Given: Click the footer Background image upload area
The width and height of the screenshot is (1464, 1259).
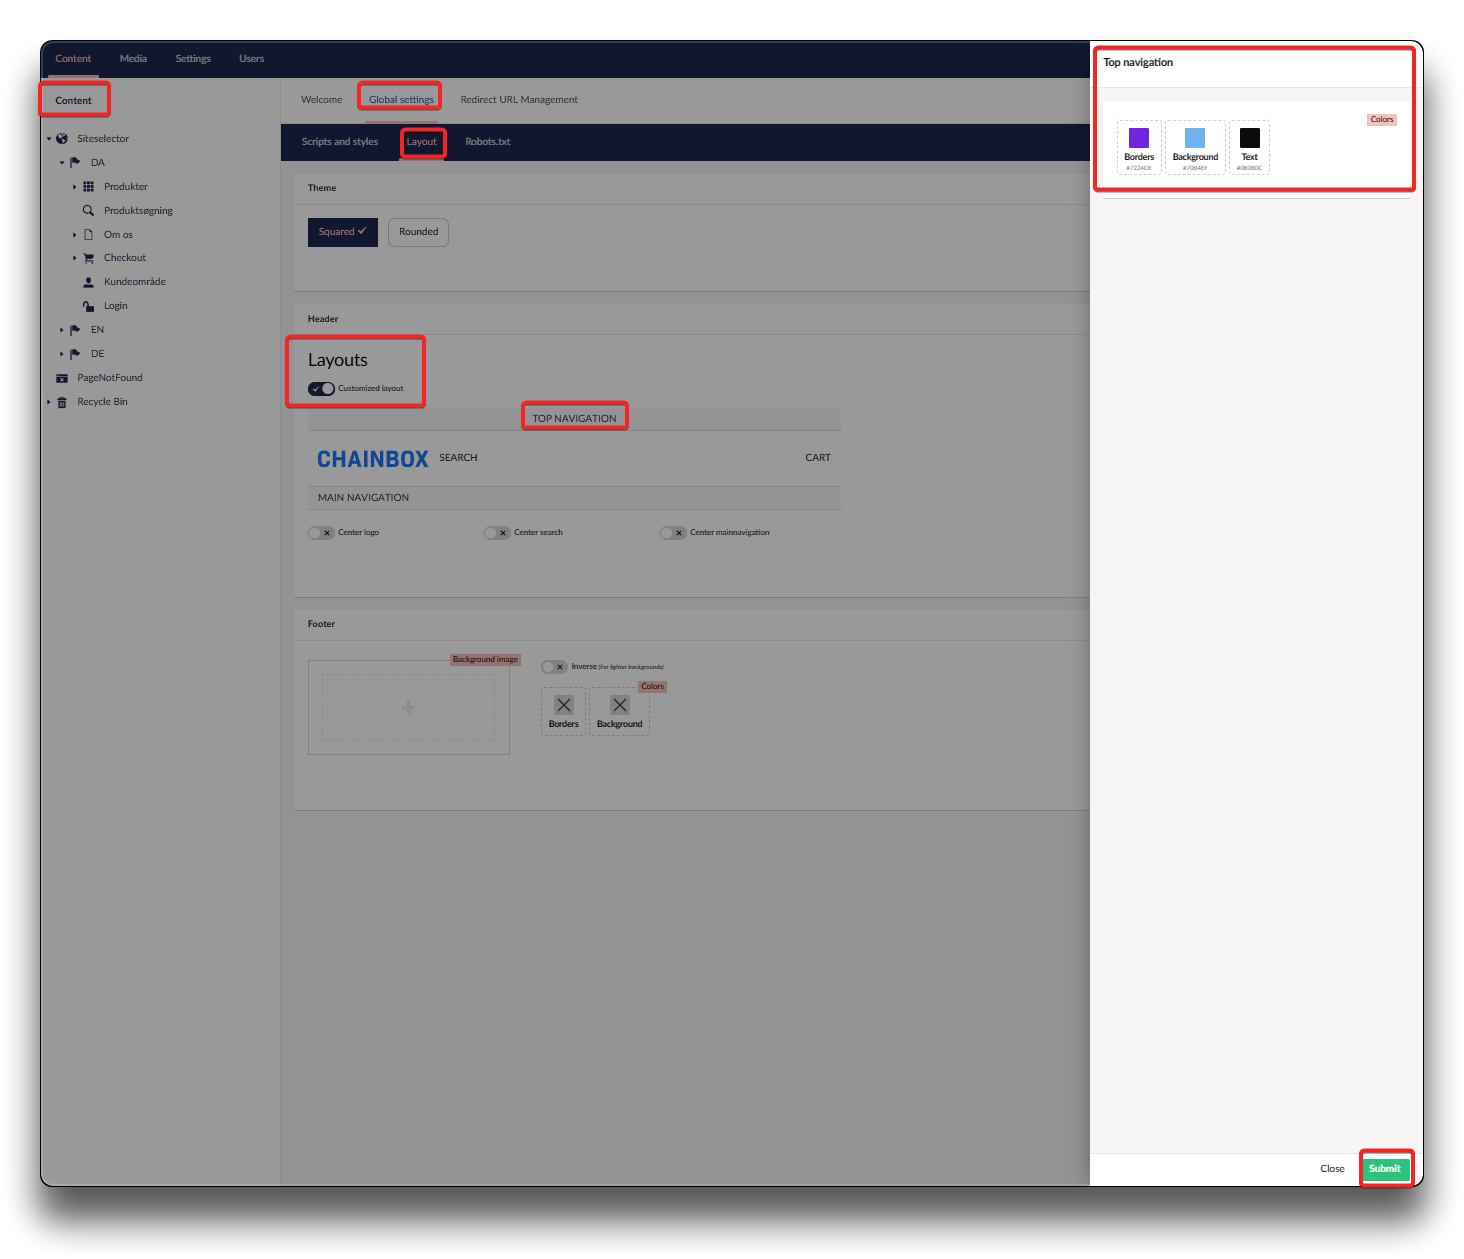Looking at the screenshot, I should (x=408, y=708).
